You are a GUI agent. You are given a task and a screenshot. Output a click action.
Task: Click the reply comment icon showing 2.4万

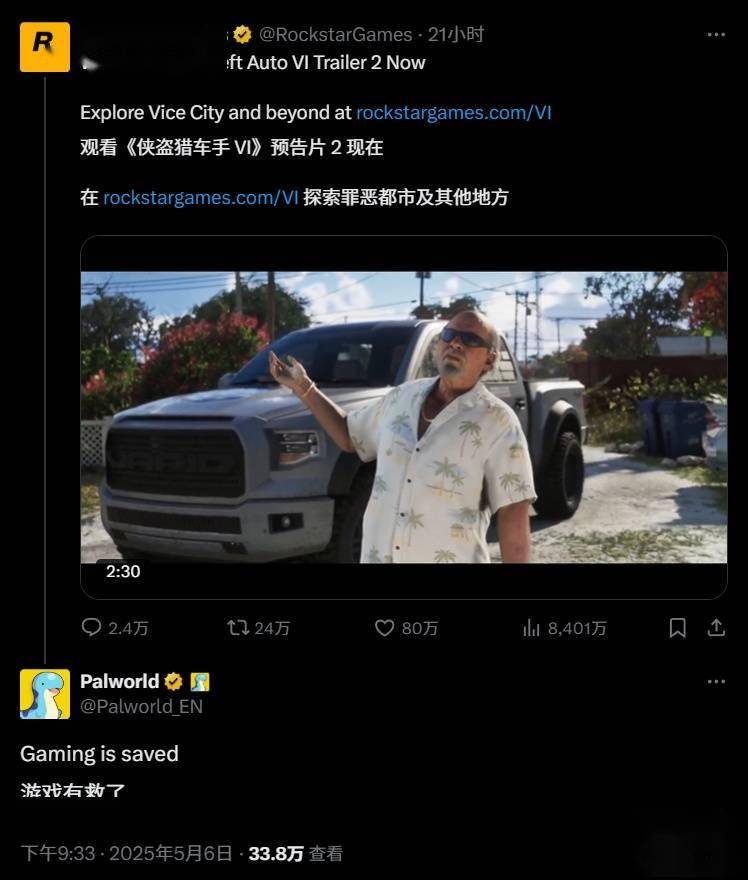click(91, 627)
